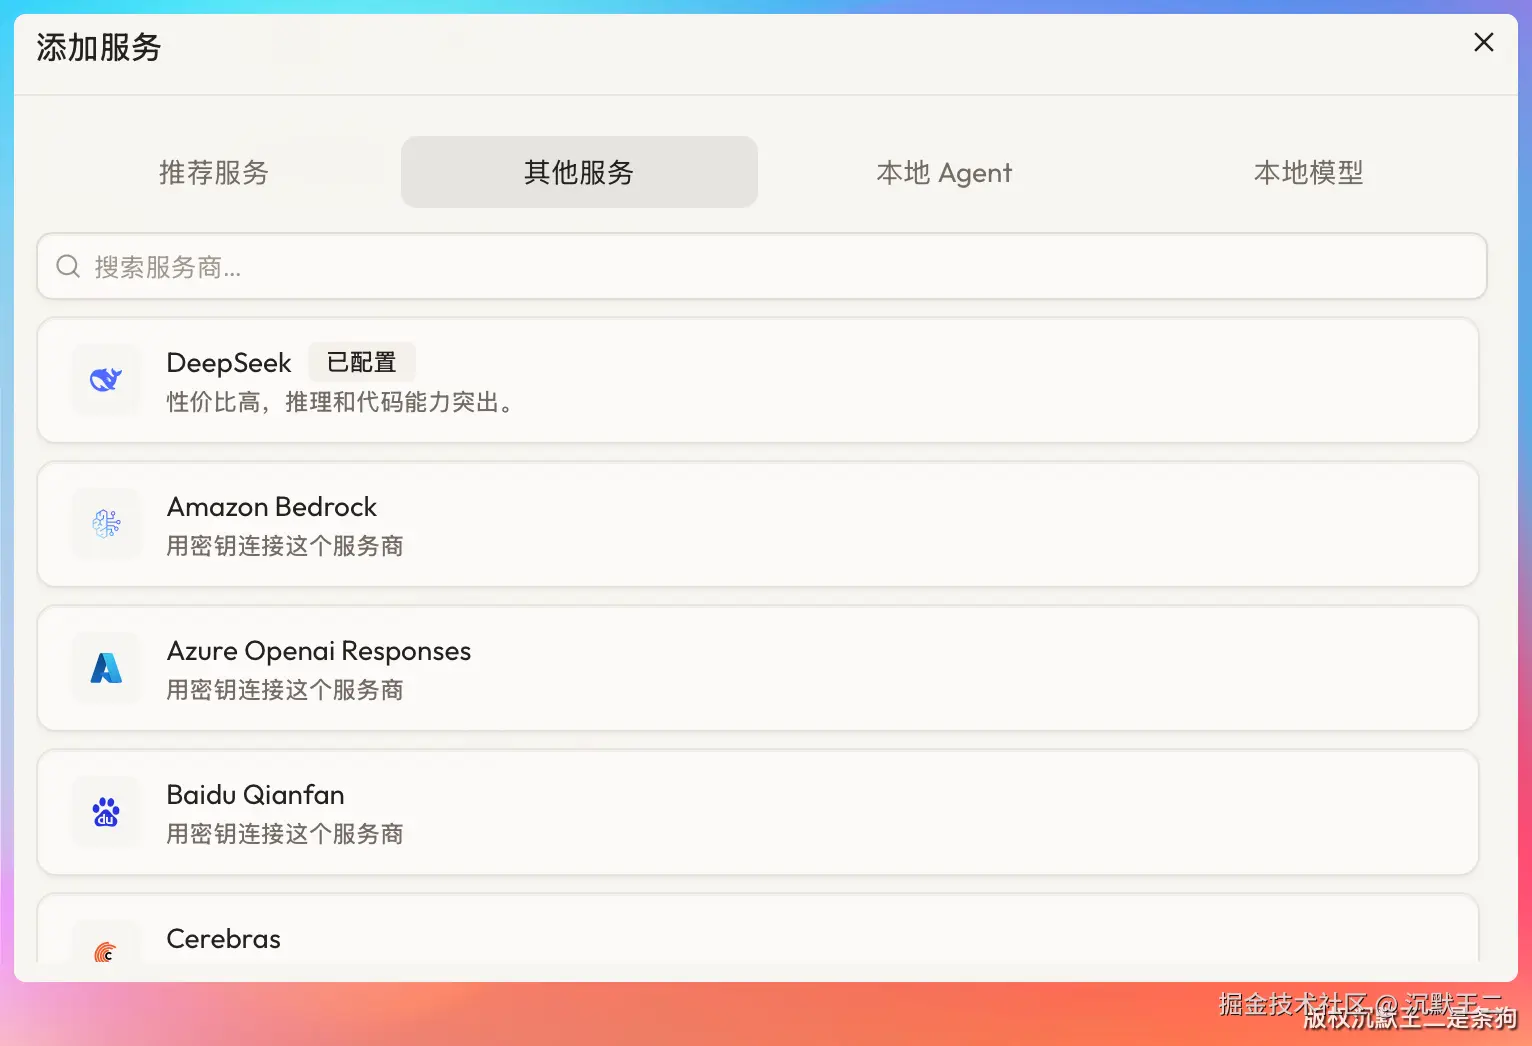Switch to the 推荐服务 tab

click(214, 172)
